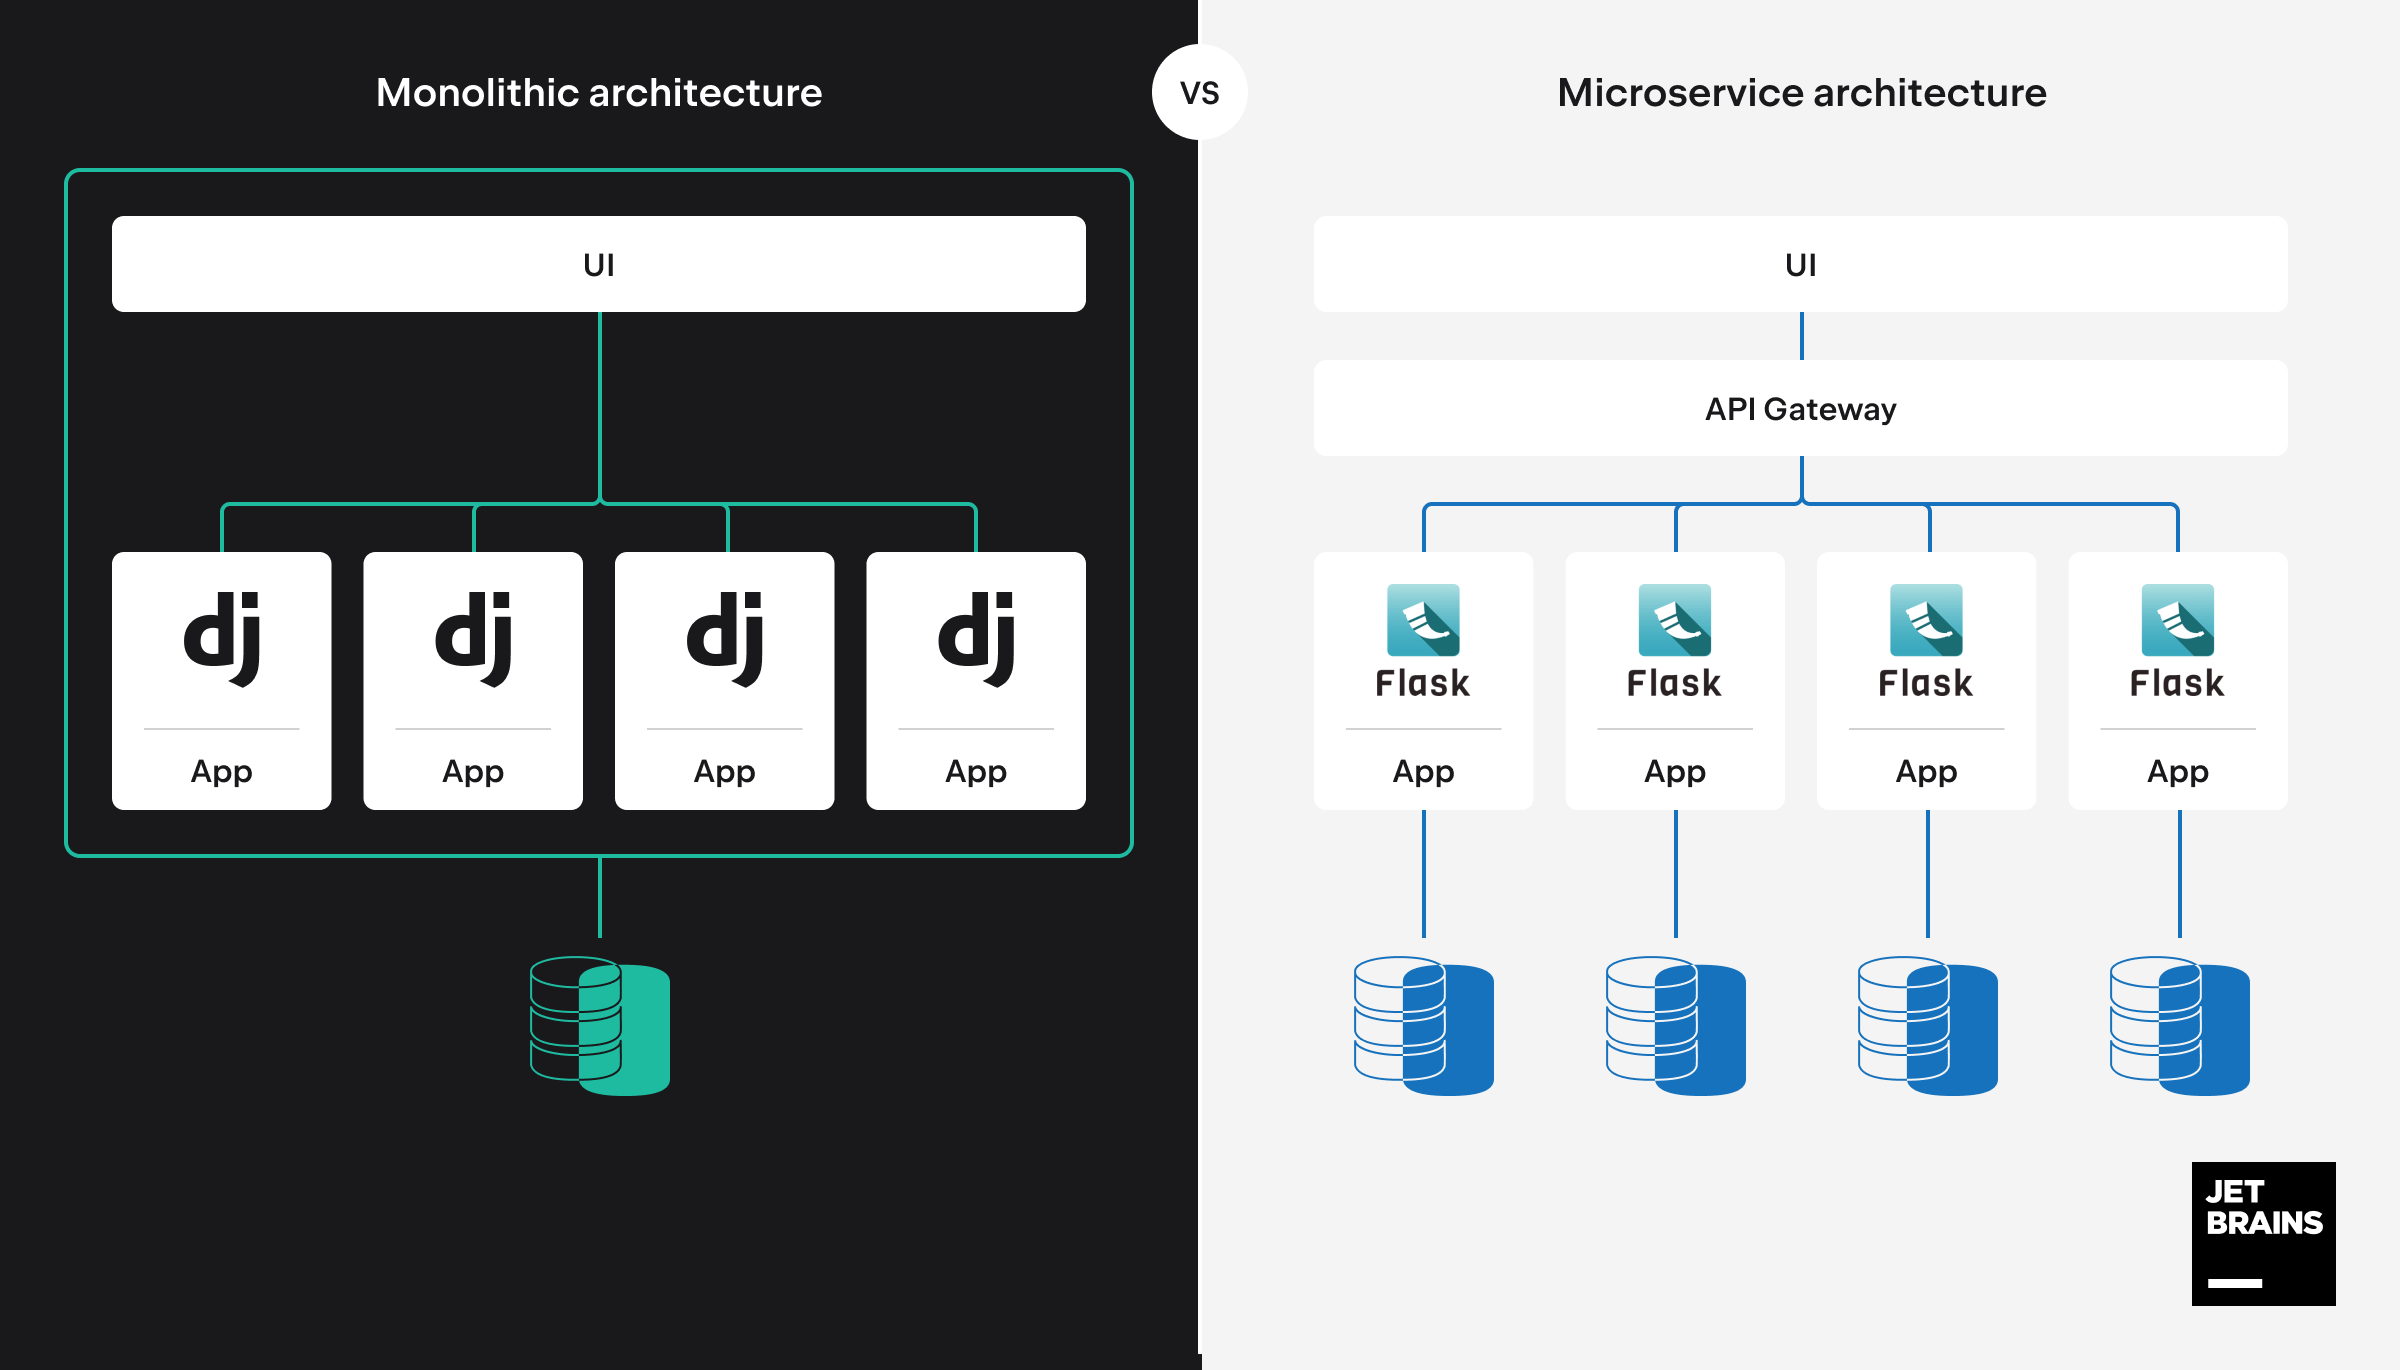Click the second blue database icon
The width and height of the screenshot is (2400, 1370).
[x=1676, y=1026]
